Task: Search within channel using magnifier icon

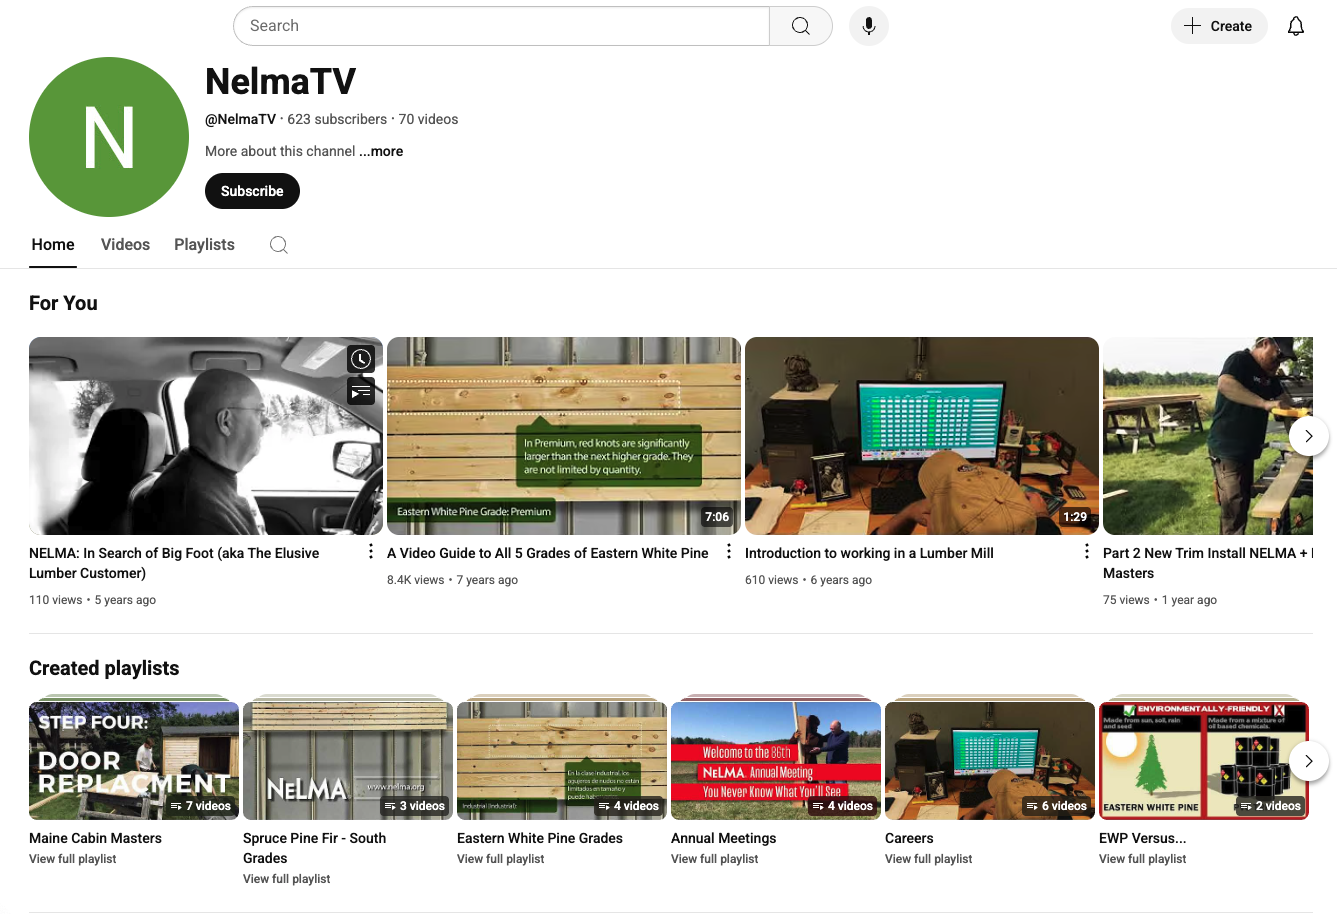Action: pyautogui.click(x=279, y=245)
